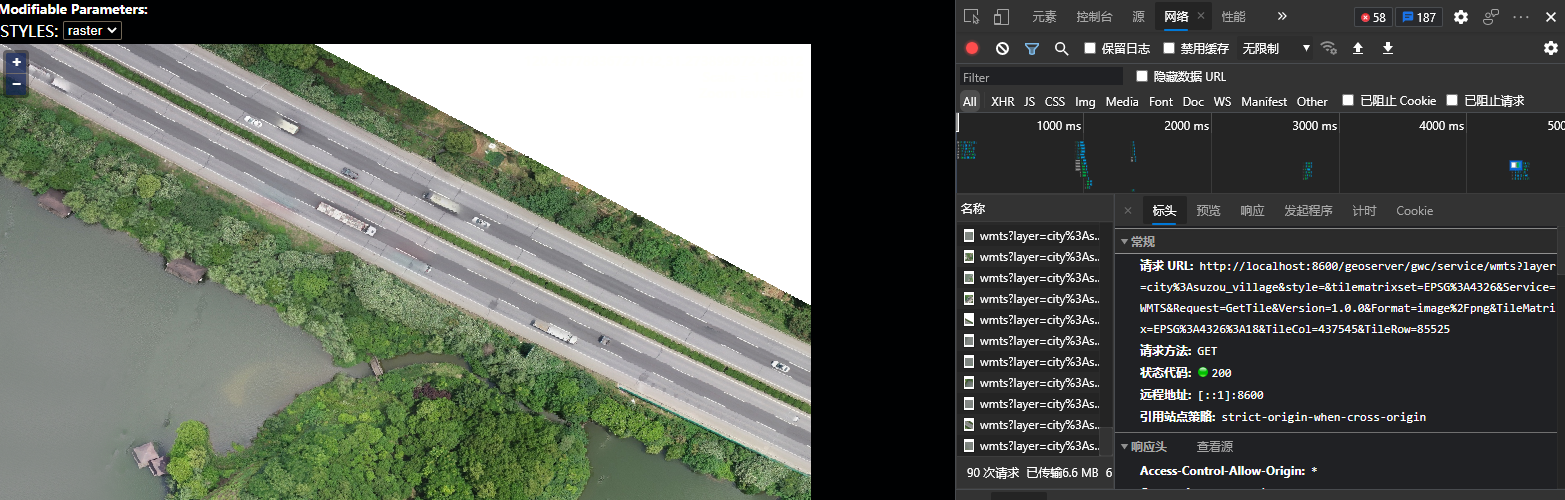Import HAR file upload arrow

(x=1358, y=48)
